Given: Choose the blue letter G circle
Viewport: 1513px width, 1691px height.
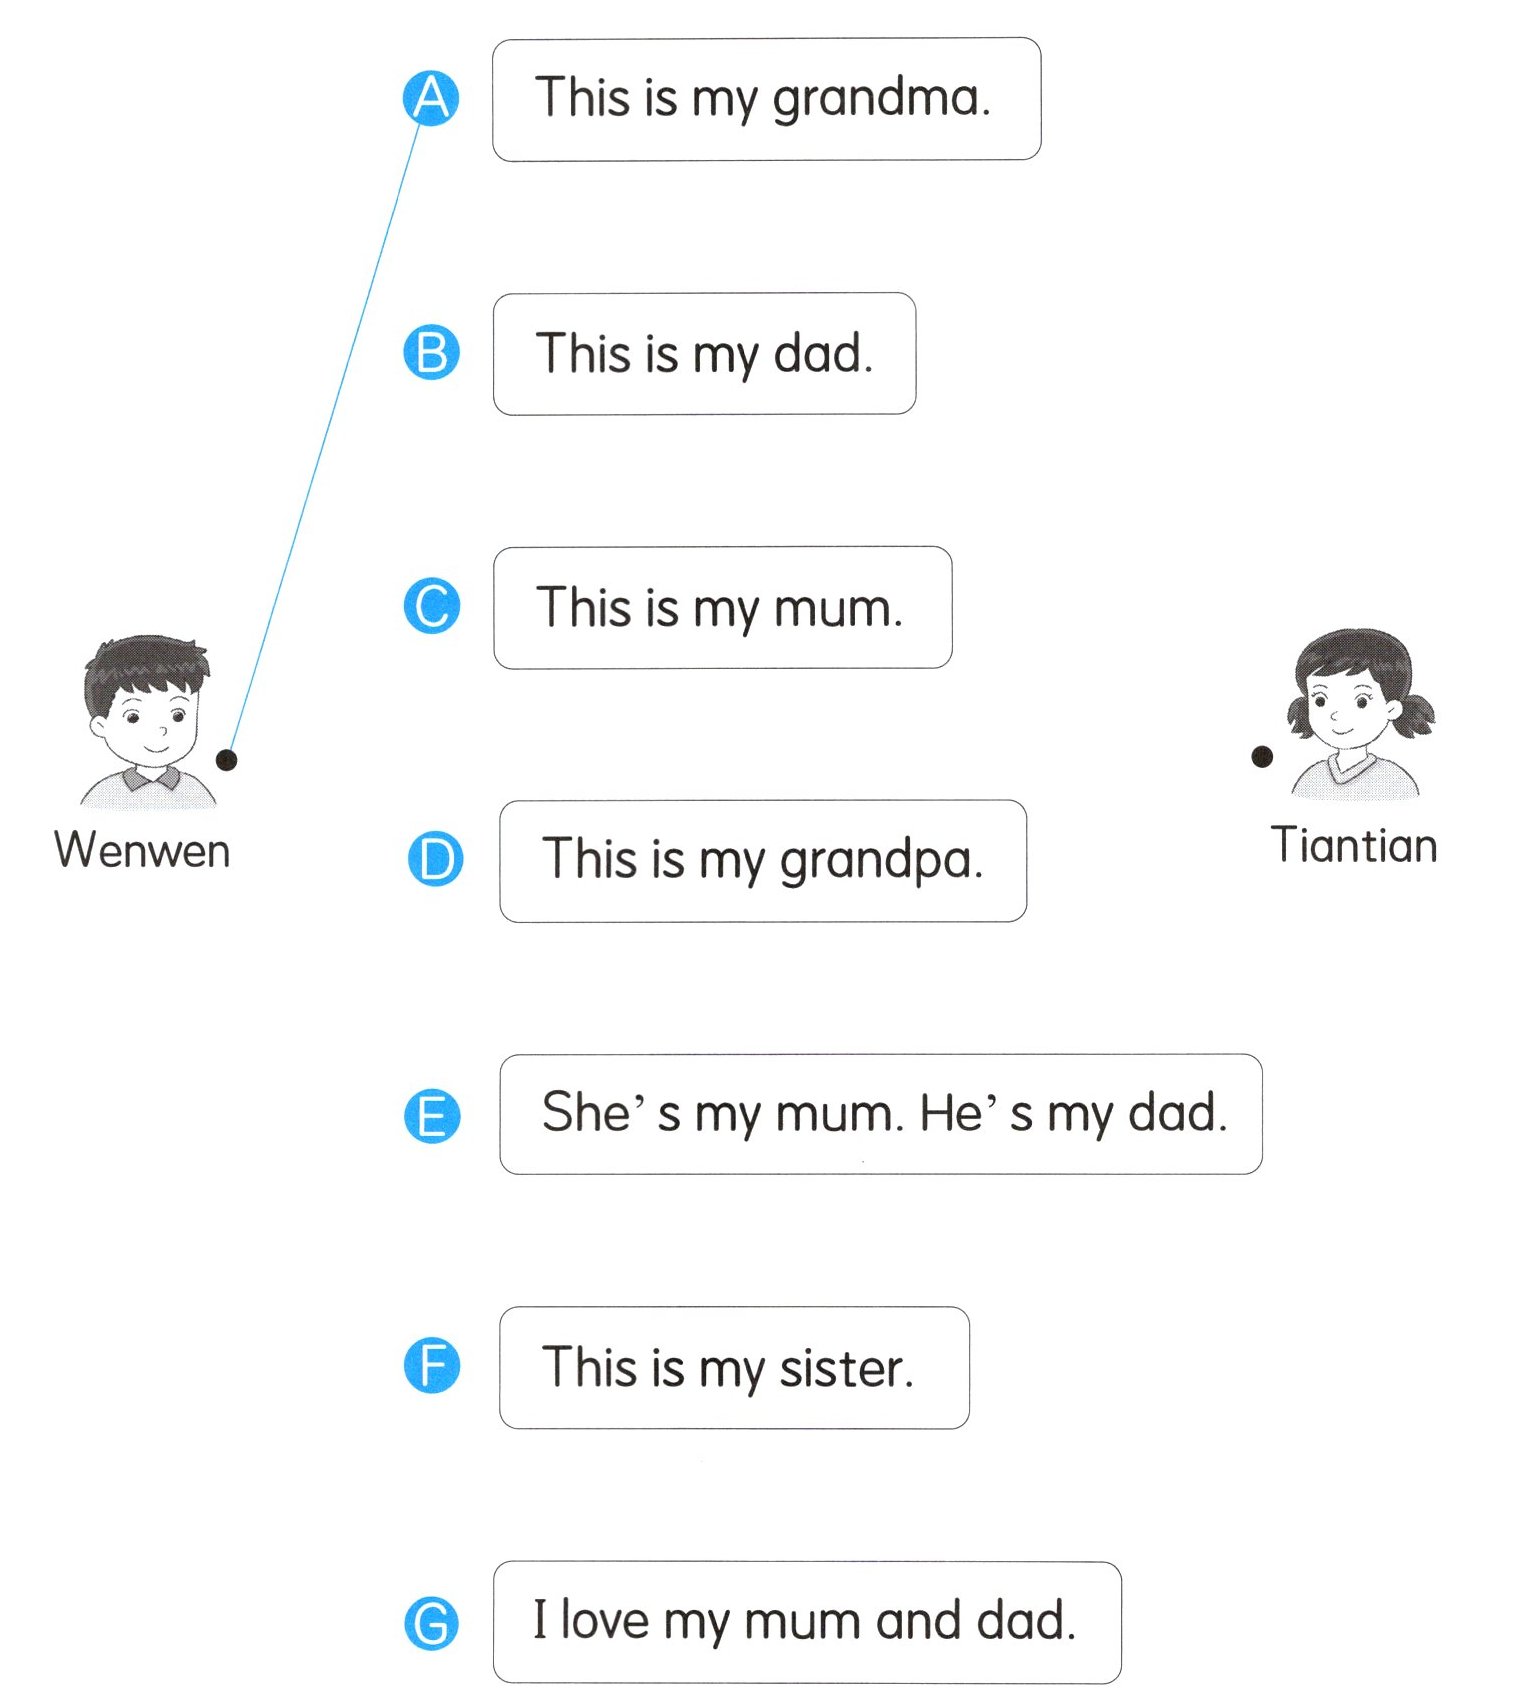Looking at the screenshot, I should (x=432, y=1622).
